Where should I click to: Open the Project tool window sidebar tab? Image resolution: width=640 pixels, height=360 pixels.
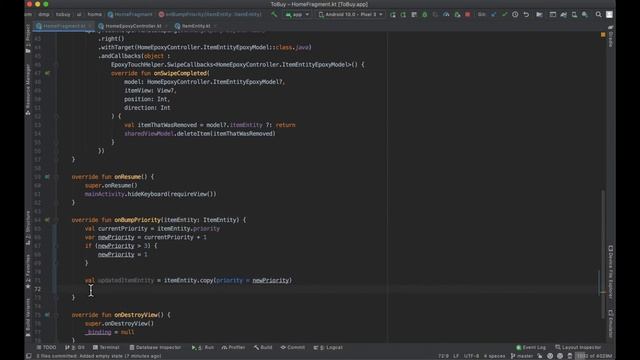[28, 39]
